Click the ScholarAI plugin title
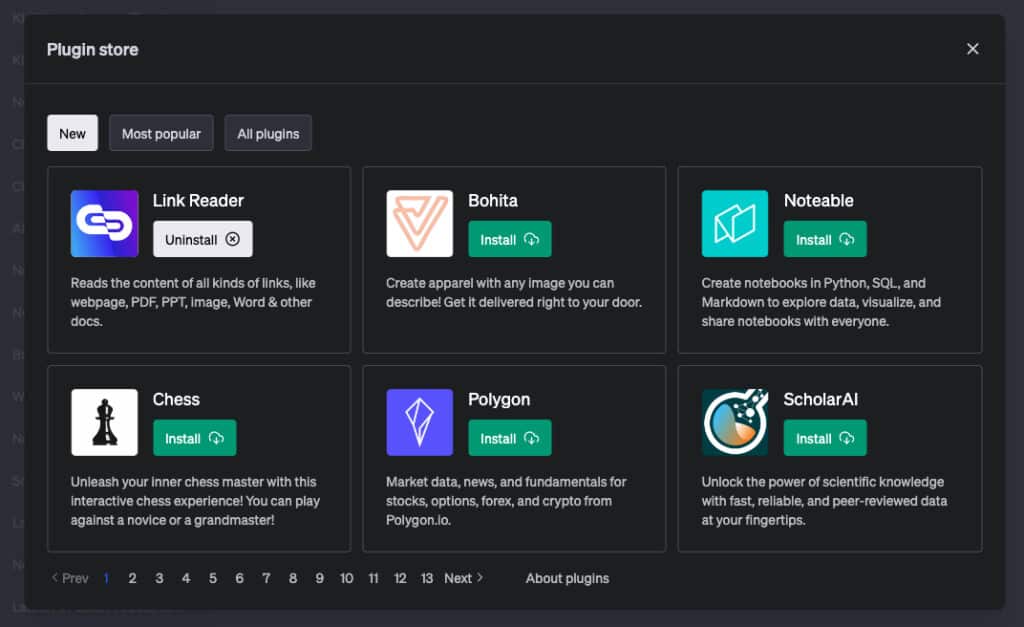This screenshot has height=627, width=1024. pos(821,399)
